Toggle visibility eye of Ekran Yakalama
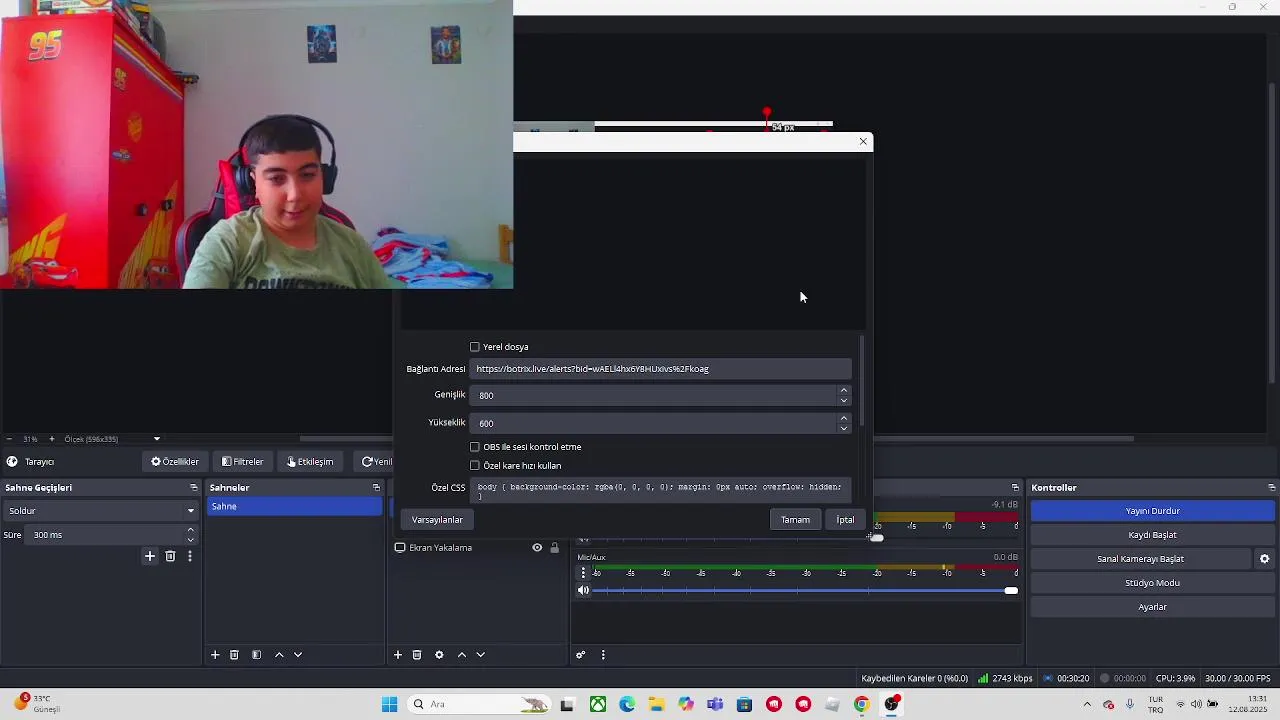Image resolution: width=1280 pixels, height=720 pixels. point(537,548)
